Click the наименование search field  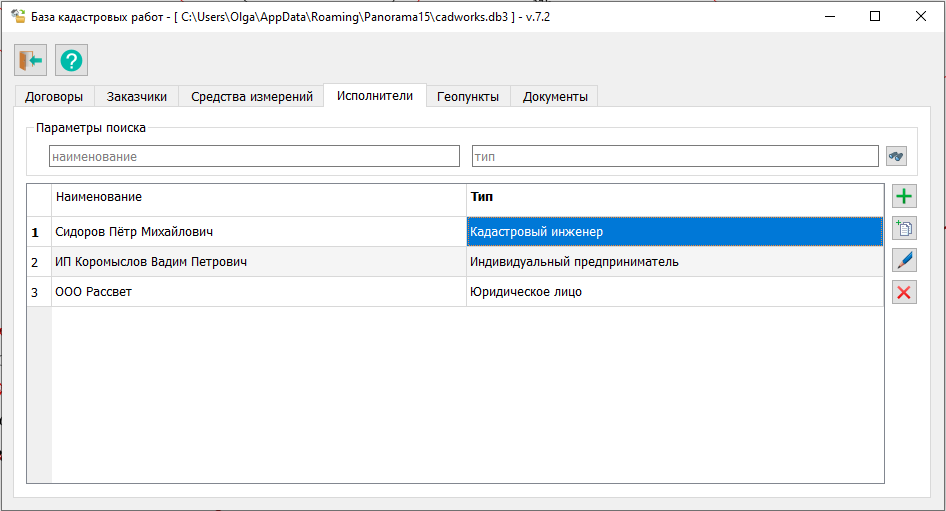(254, 157)
